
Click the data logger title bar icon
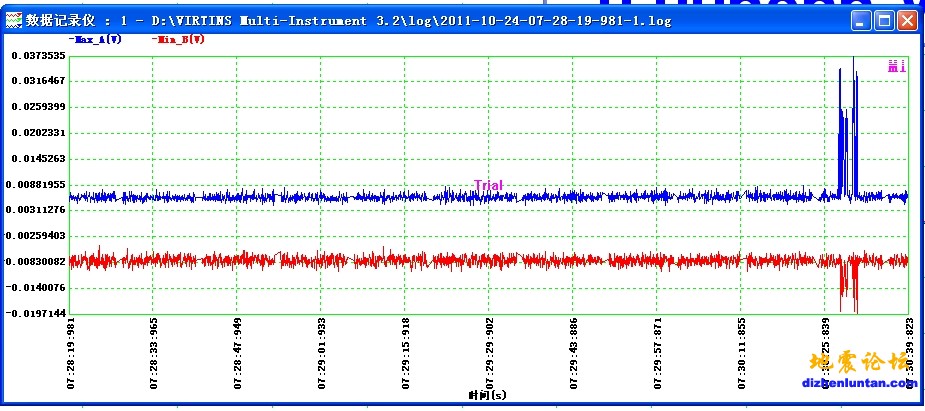coord(14,20)
